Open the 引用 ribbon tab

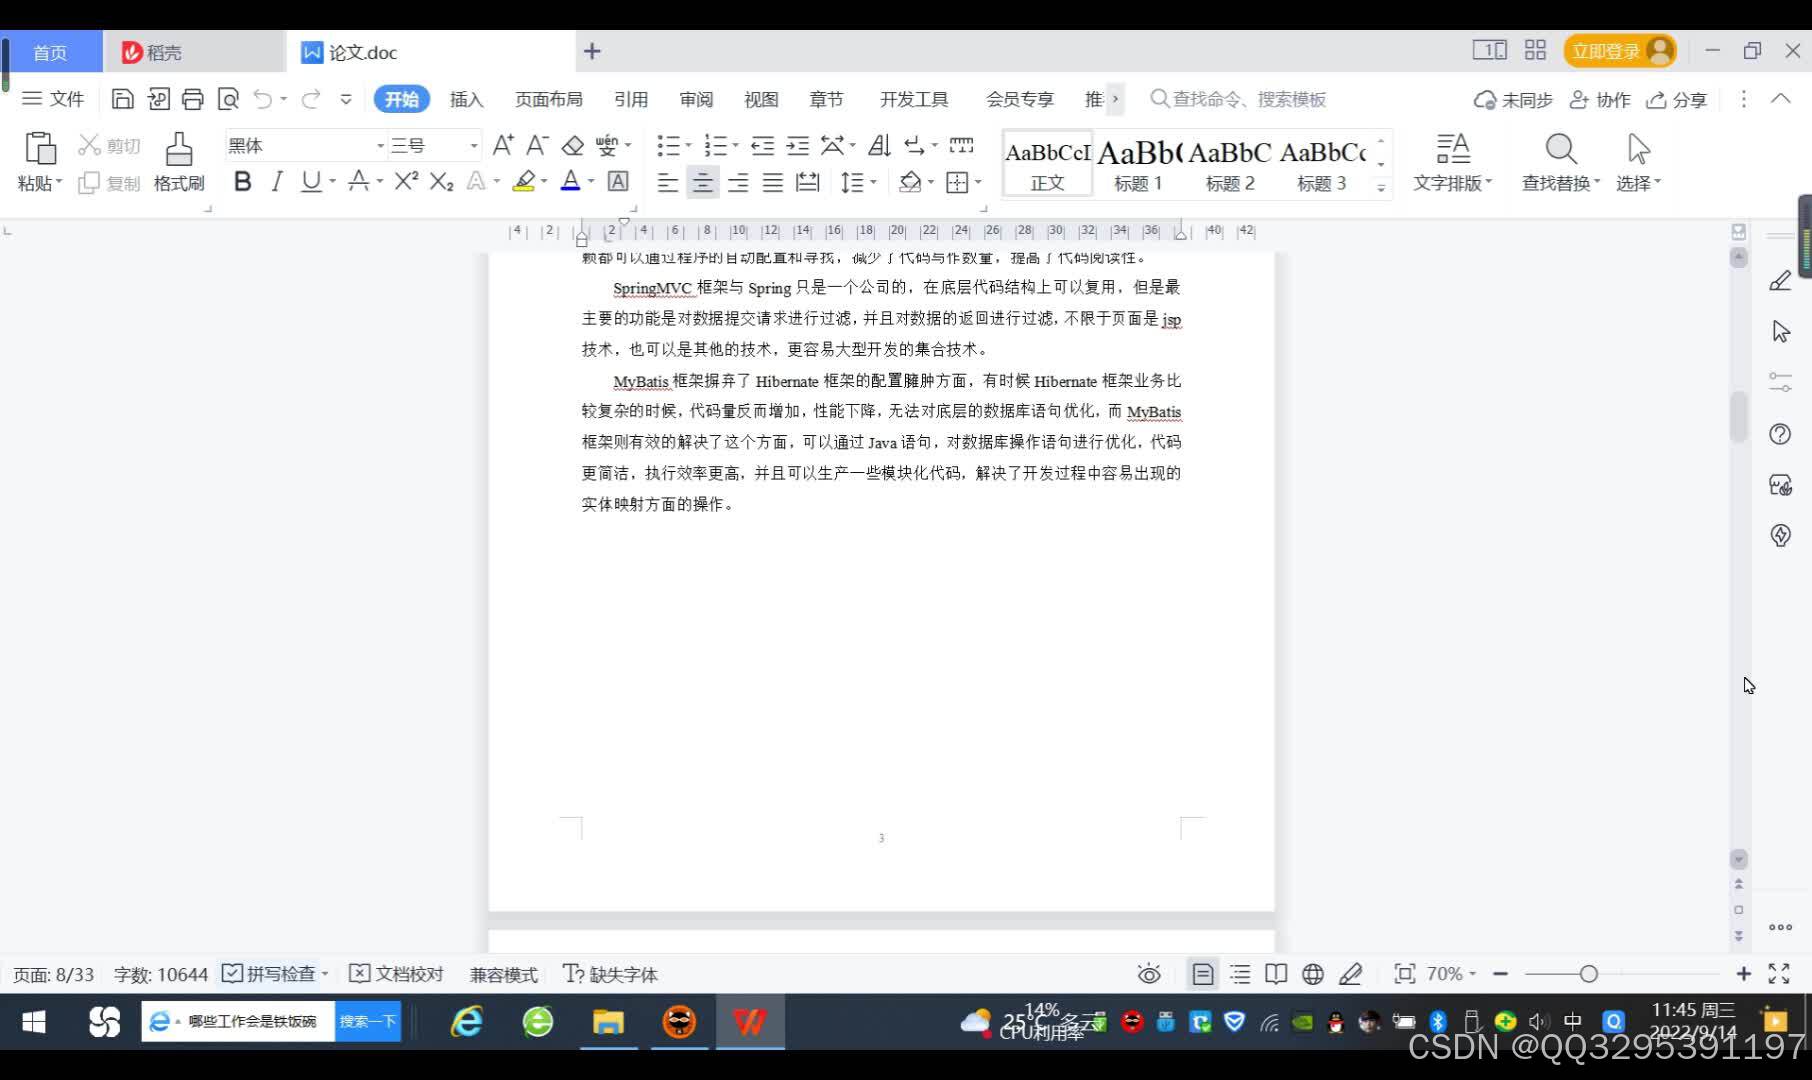[630, 99]
